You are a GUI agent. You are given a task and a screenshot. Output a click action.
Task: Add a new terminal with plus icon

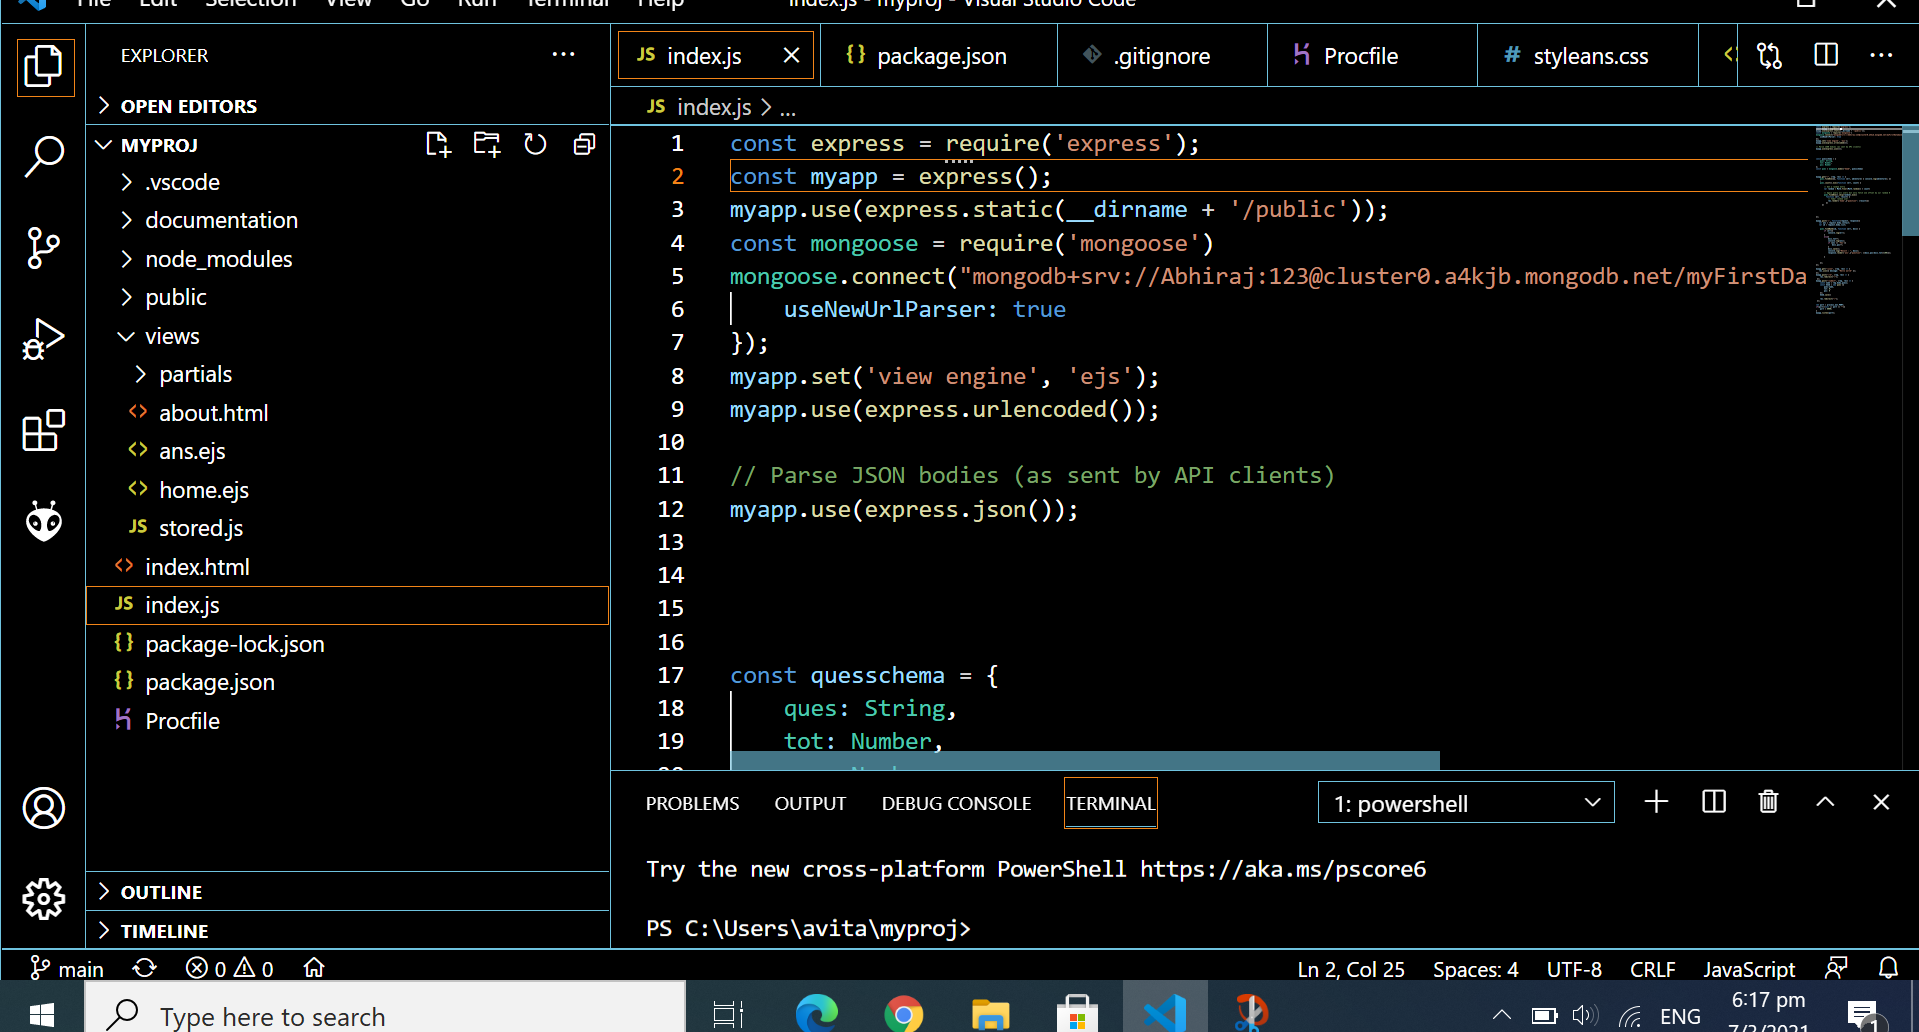pyautogui.click(x=1656, y=802)
